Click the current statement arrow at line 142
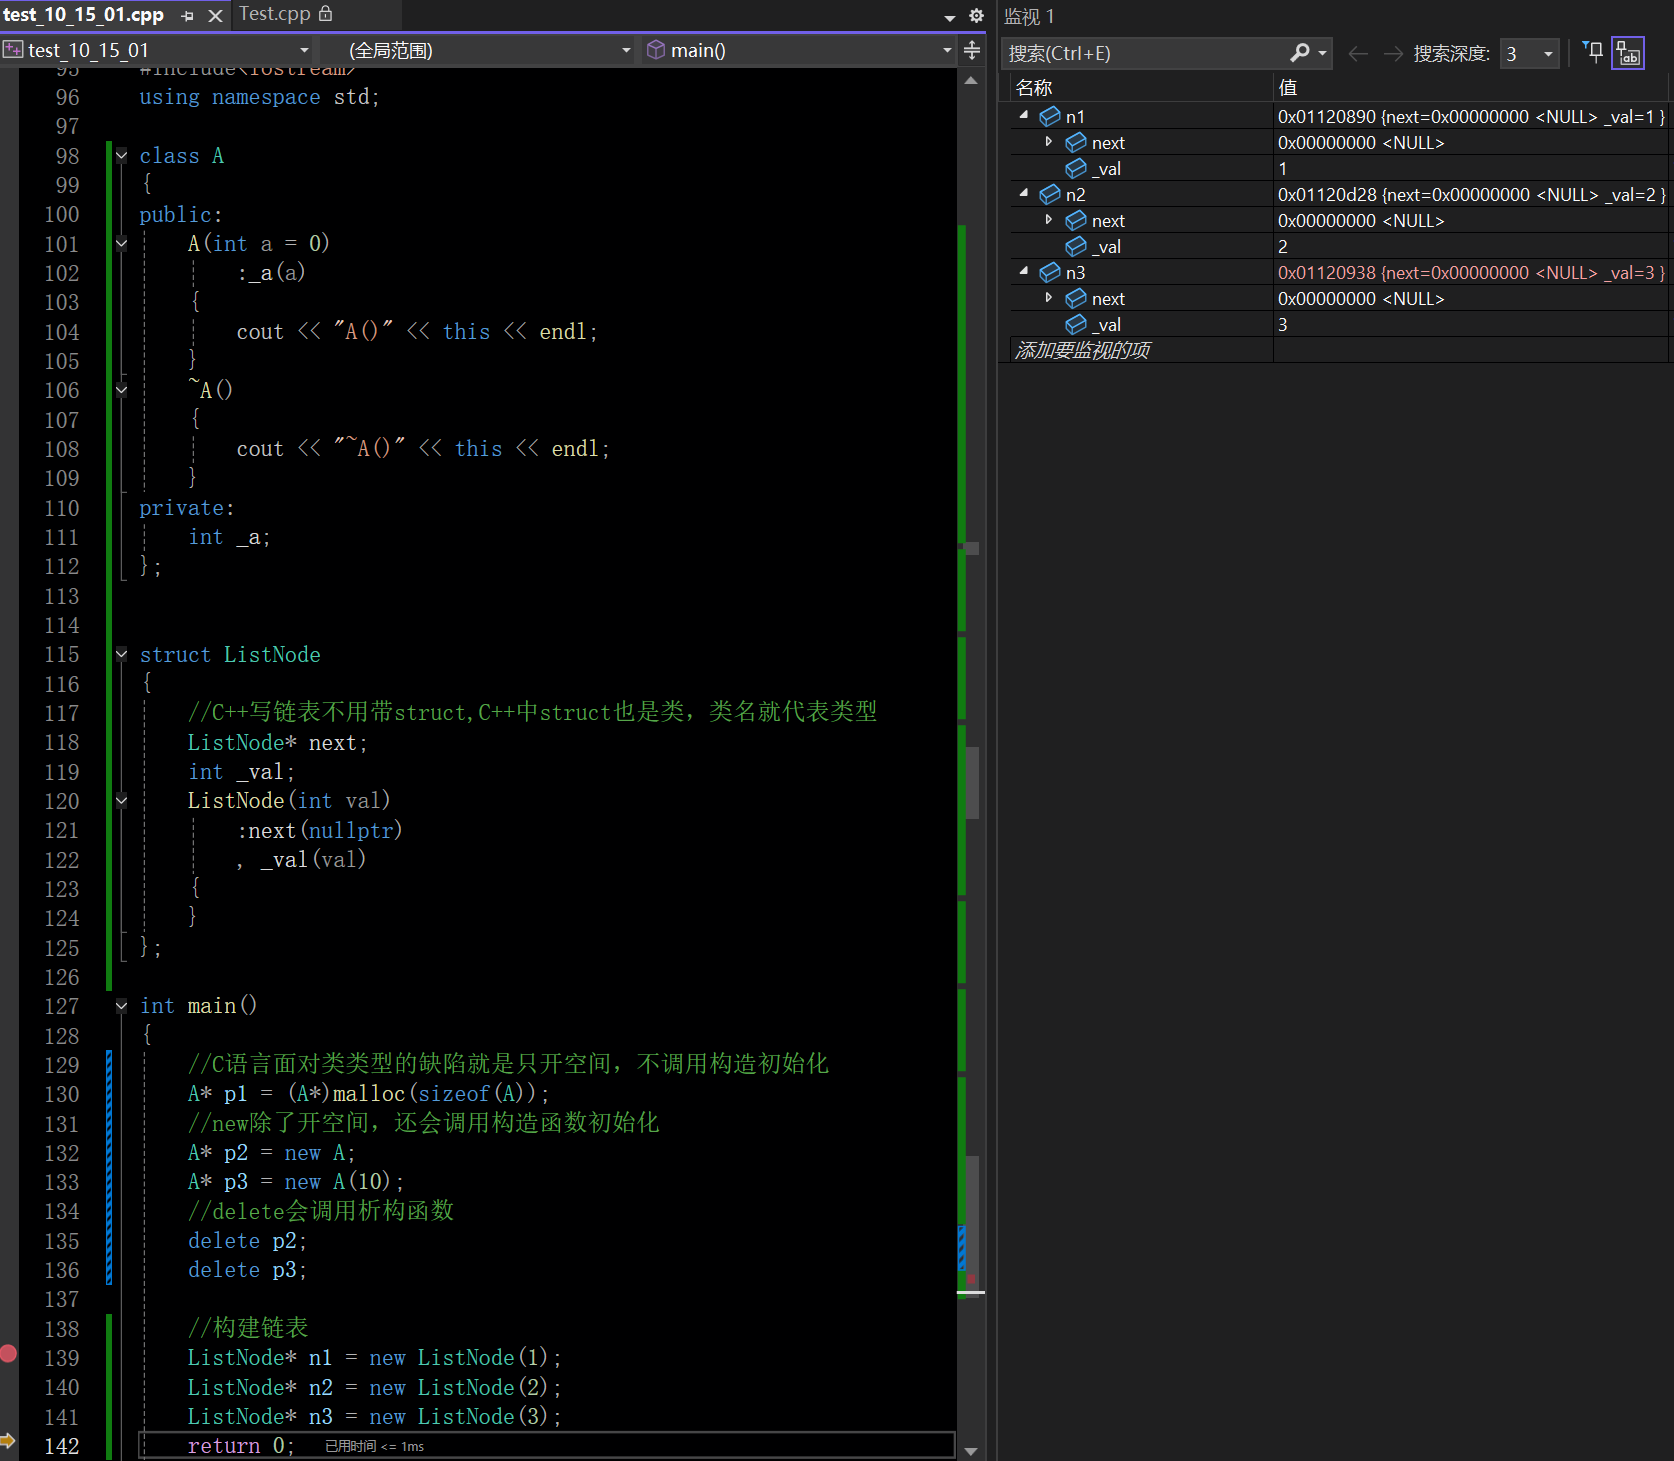This screenshot has width=1674, height=1461. pyautogui.click(x=8, y=1441)
